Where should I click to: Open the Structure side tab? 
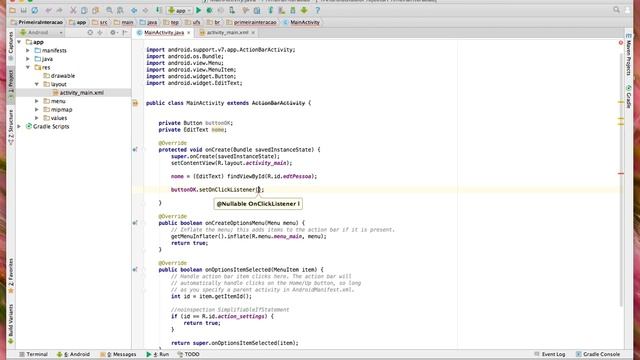click(x=11, y=127)
